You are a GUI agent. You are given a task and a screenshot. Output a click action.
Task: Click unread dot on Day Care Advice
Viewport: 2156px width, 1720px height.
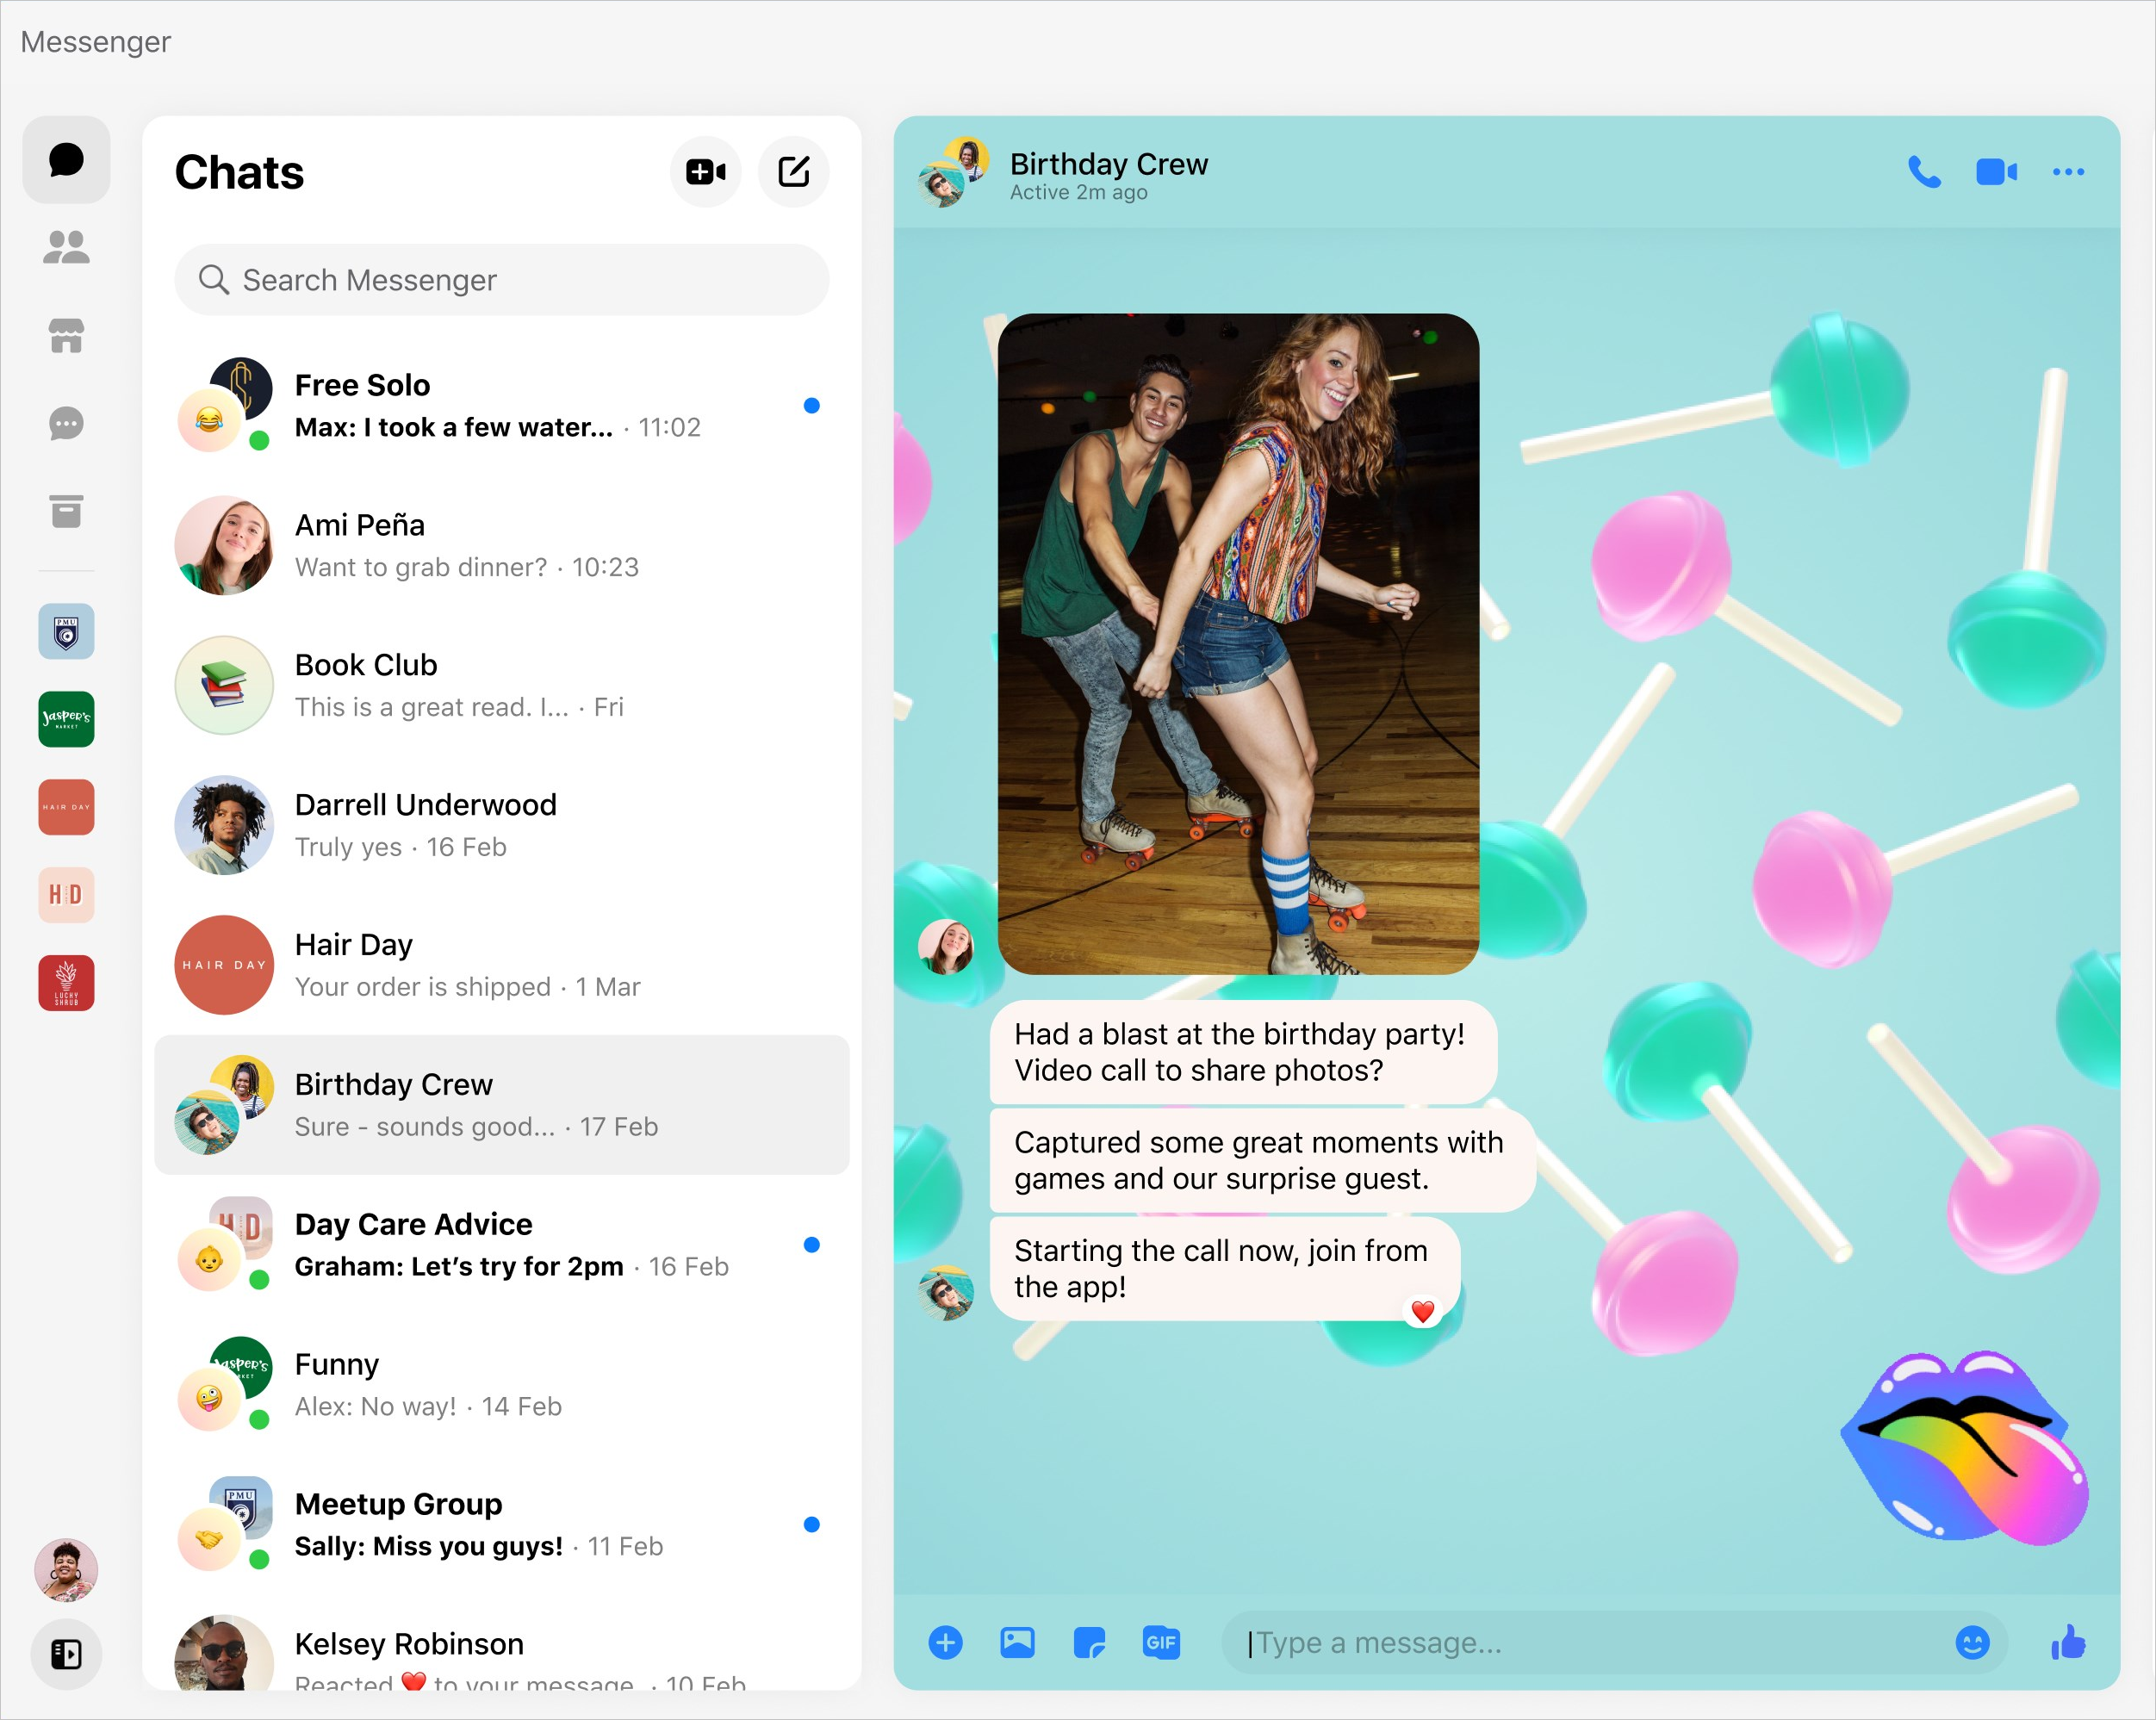(x=812, y=1245)
